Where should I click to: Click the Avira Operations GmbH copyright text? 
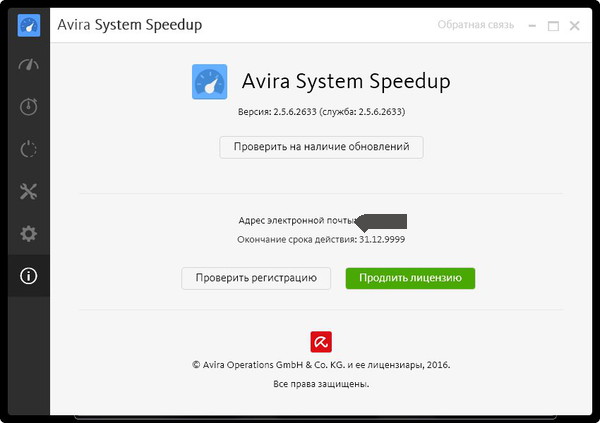click(x=321, y=365)
